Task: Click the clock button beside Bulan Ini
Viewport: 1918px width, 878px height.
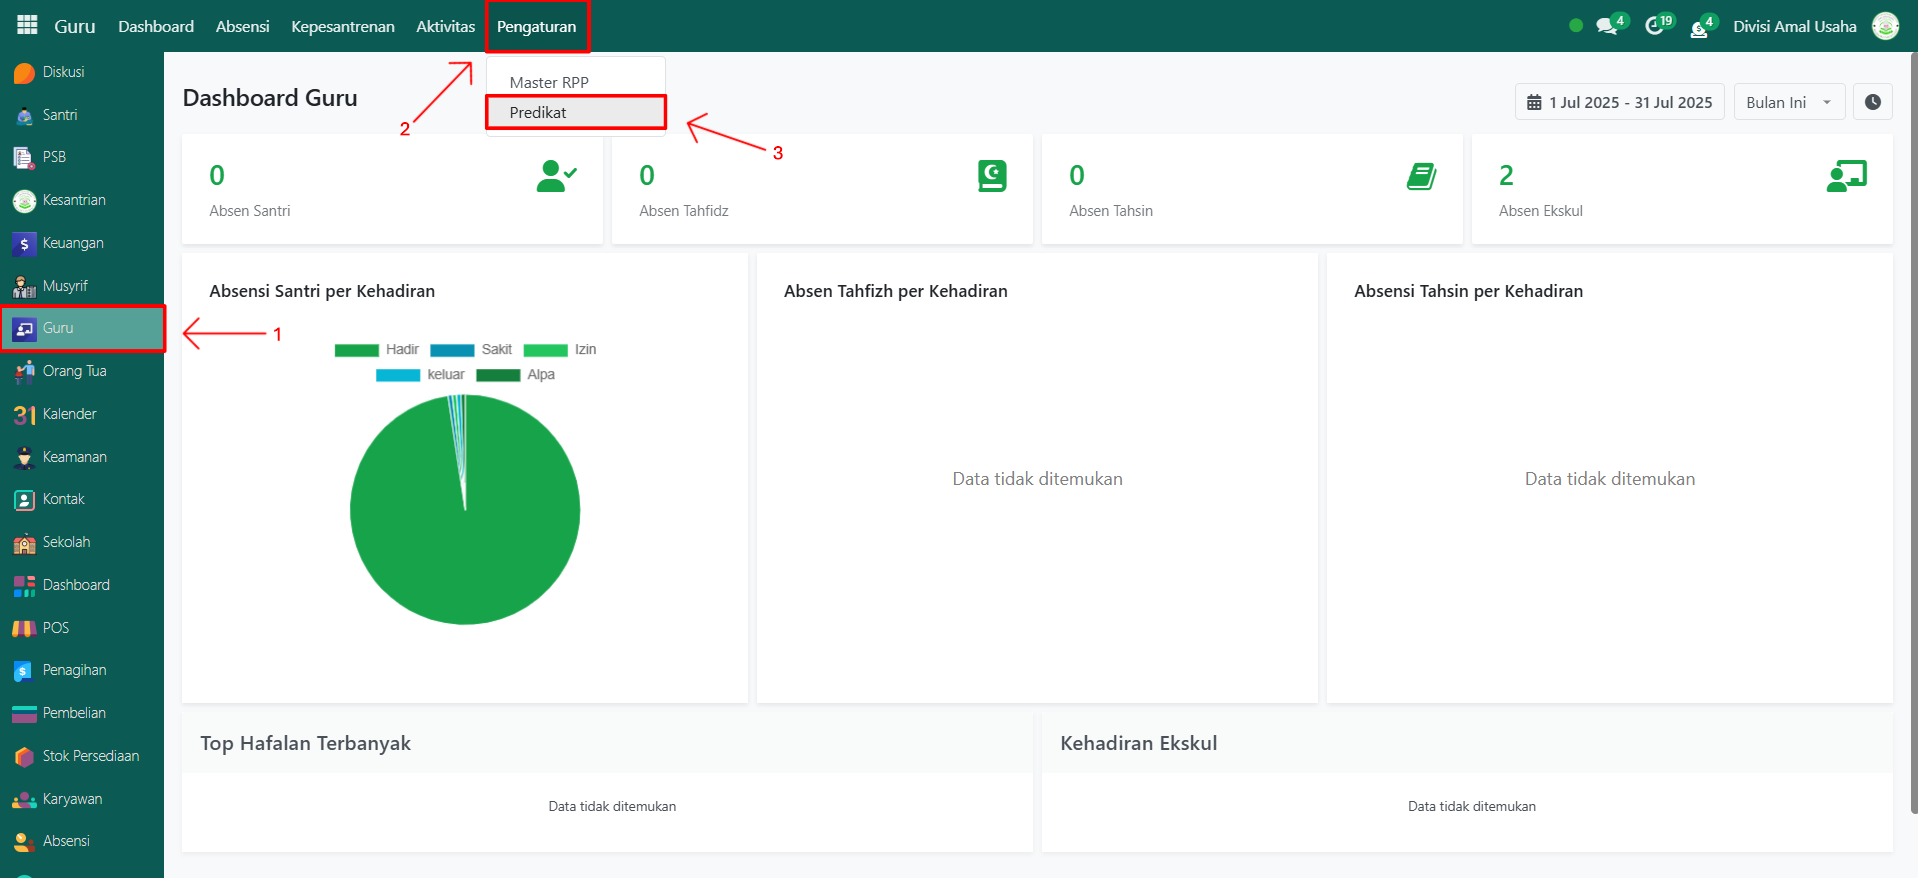Action: coord(1872,102)
